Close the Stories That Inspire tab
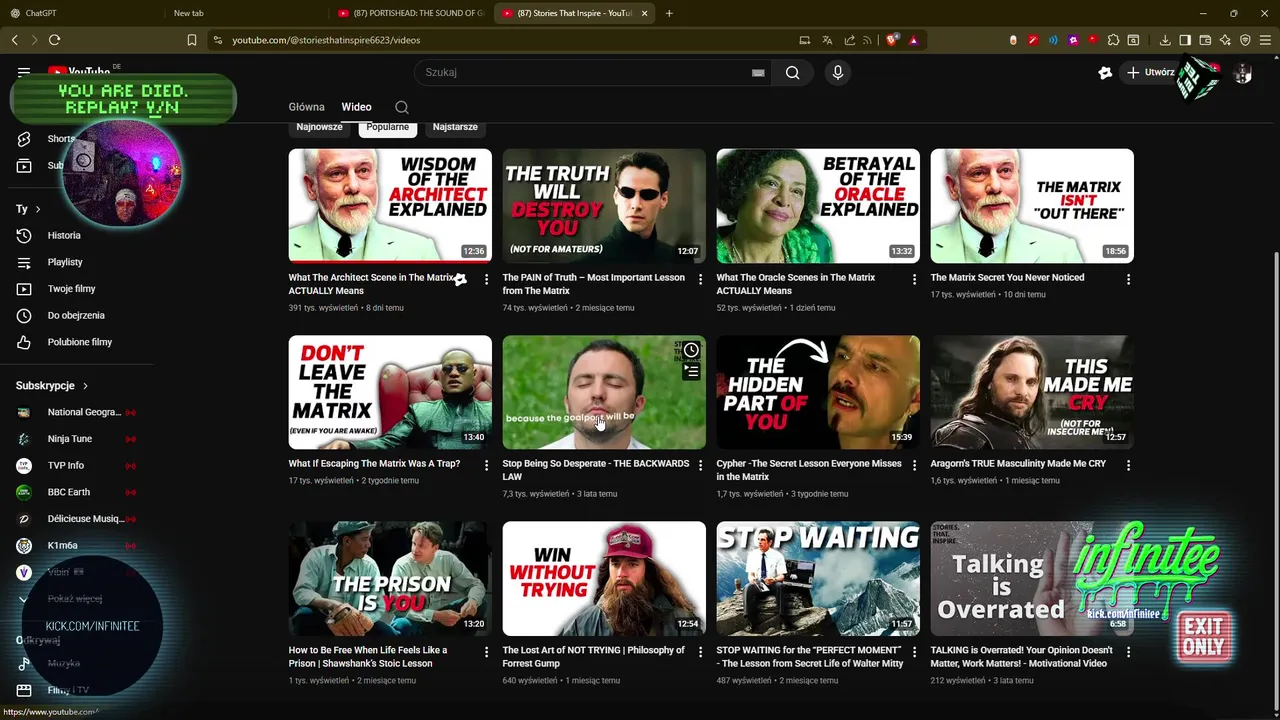 [x=644, y=13]
